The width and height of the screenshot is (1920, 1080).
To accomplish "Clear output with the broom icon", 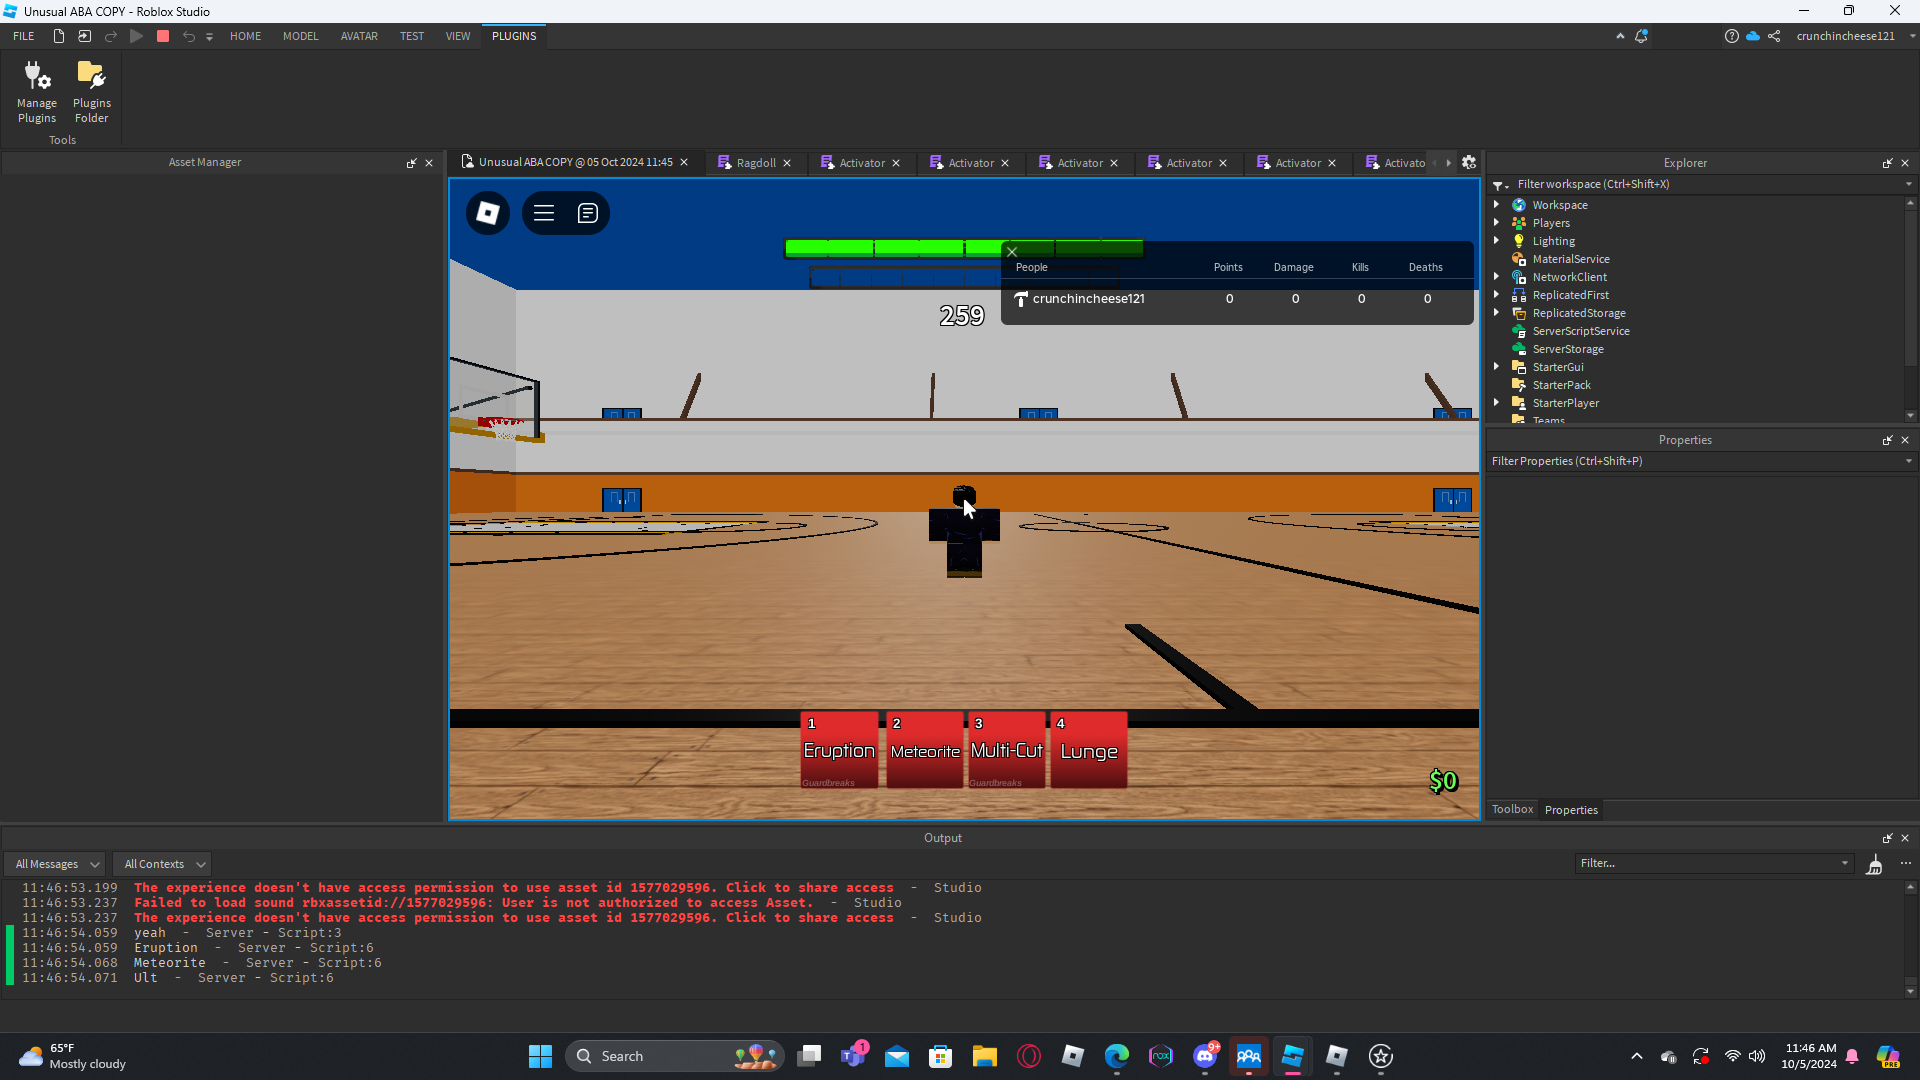I will 1874,864.
